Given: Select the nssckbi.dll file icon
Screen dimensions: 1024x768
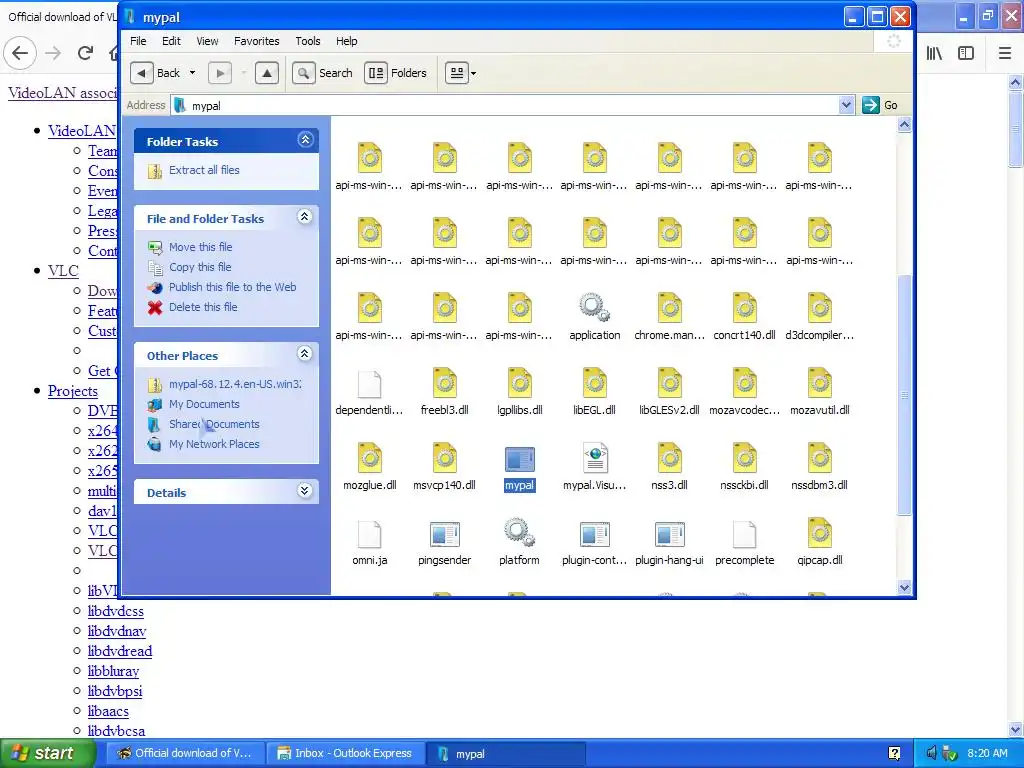Looking at the screenshot, I should tap(744, 458).
